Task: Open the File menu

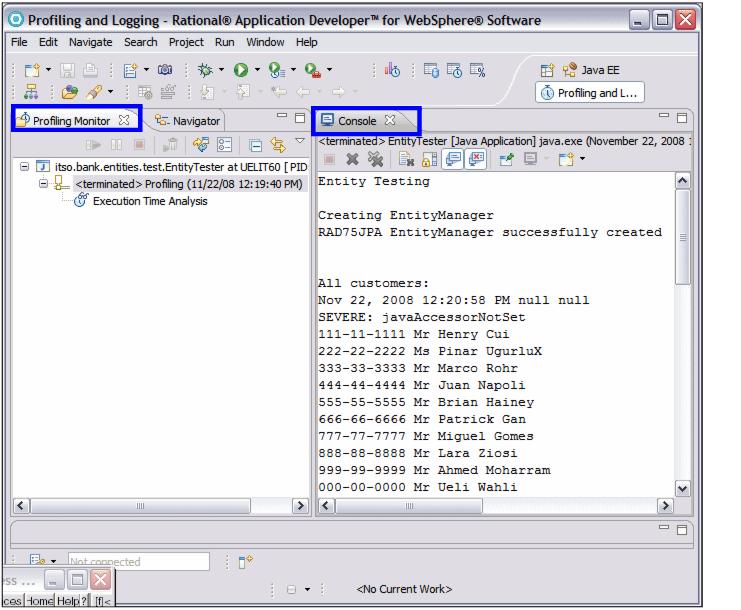Action: [x=19, y=42]
